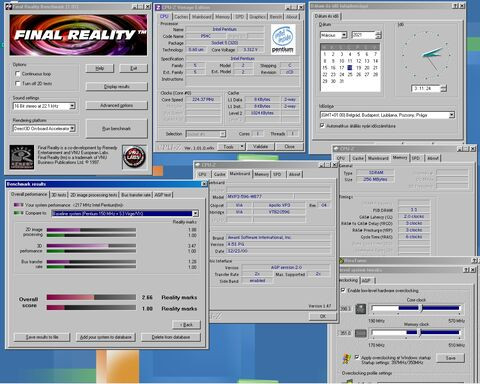Switch to Caches tab in CPU-Z Vintage

point(181,17)
